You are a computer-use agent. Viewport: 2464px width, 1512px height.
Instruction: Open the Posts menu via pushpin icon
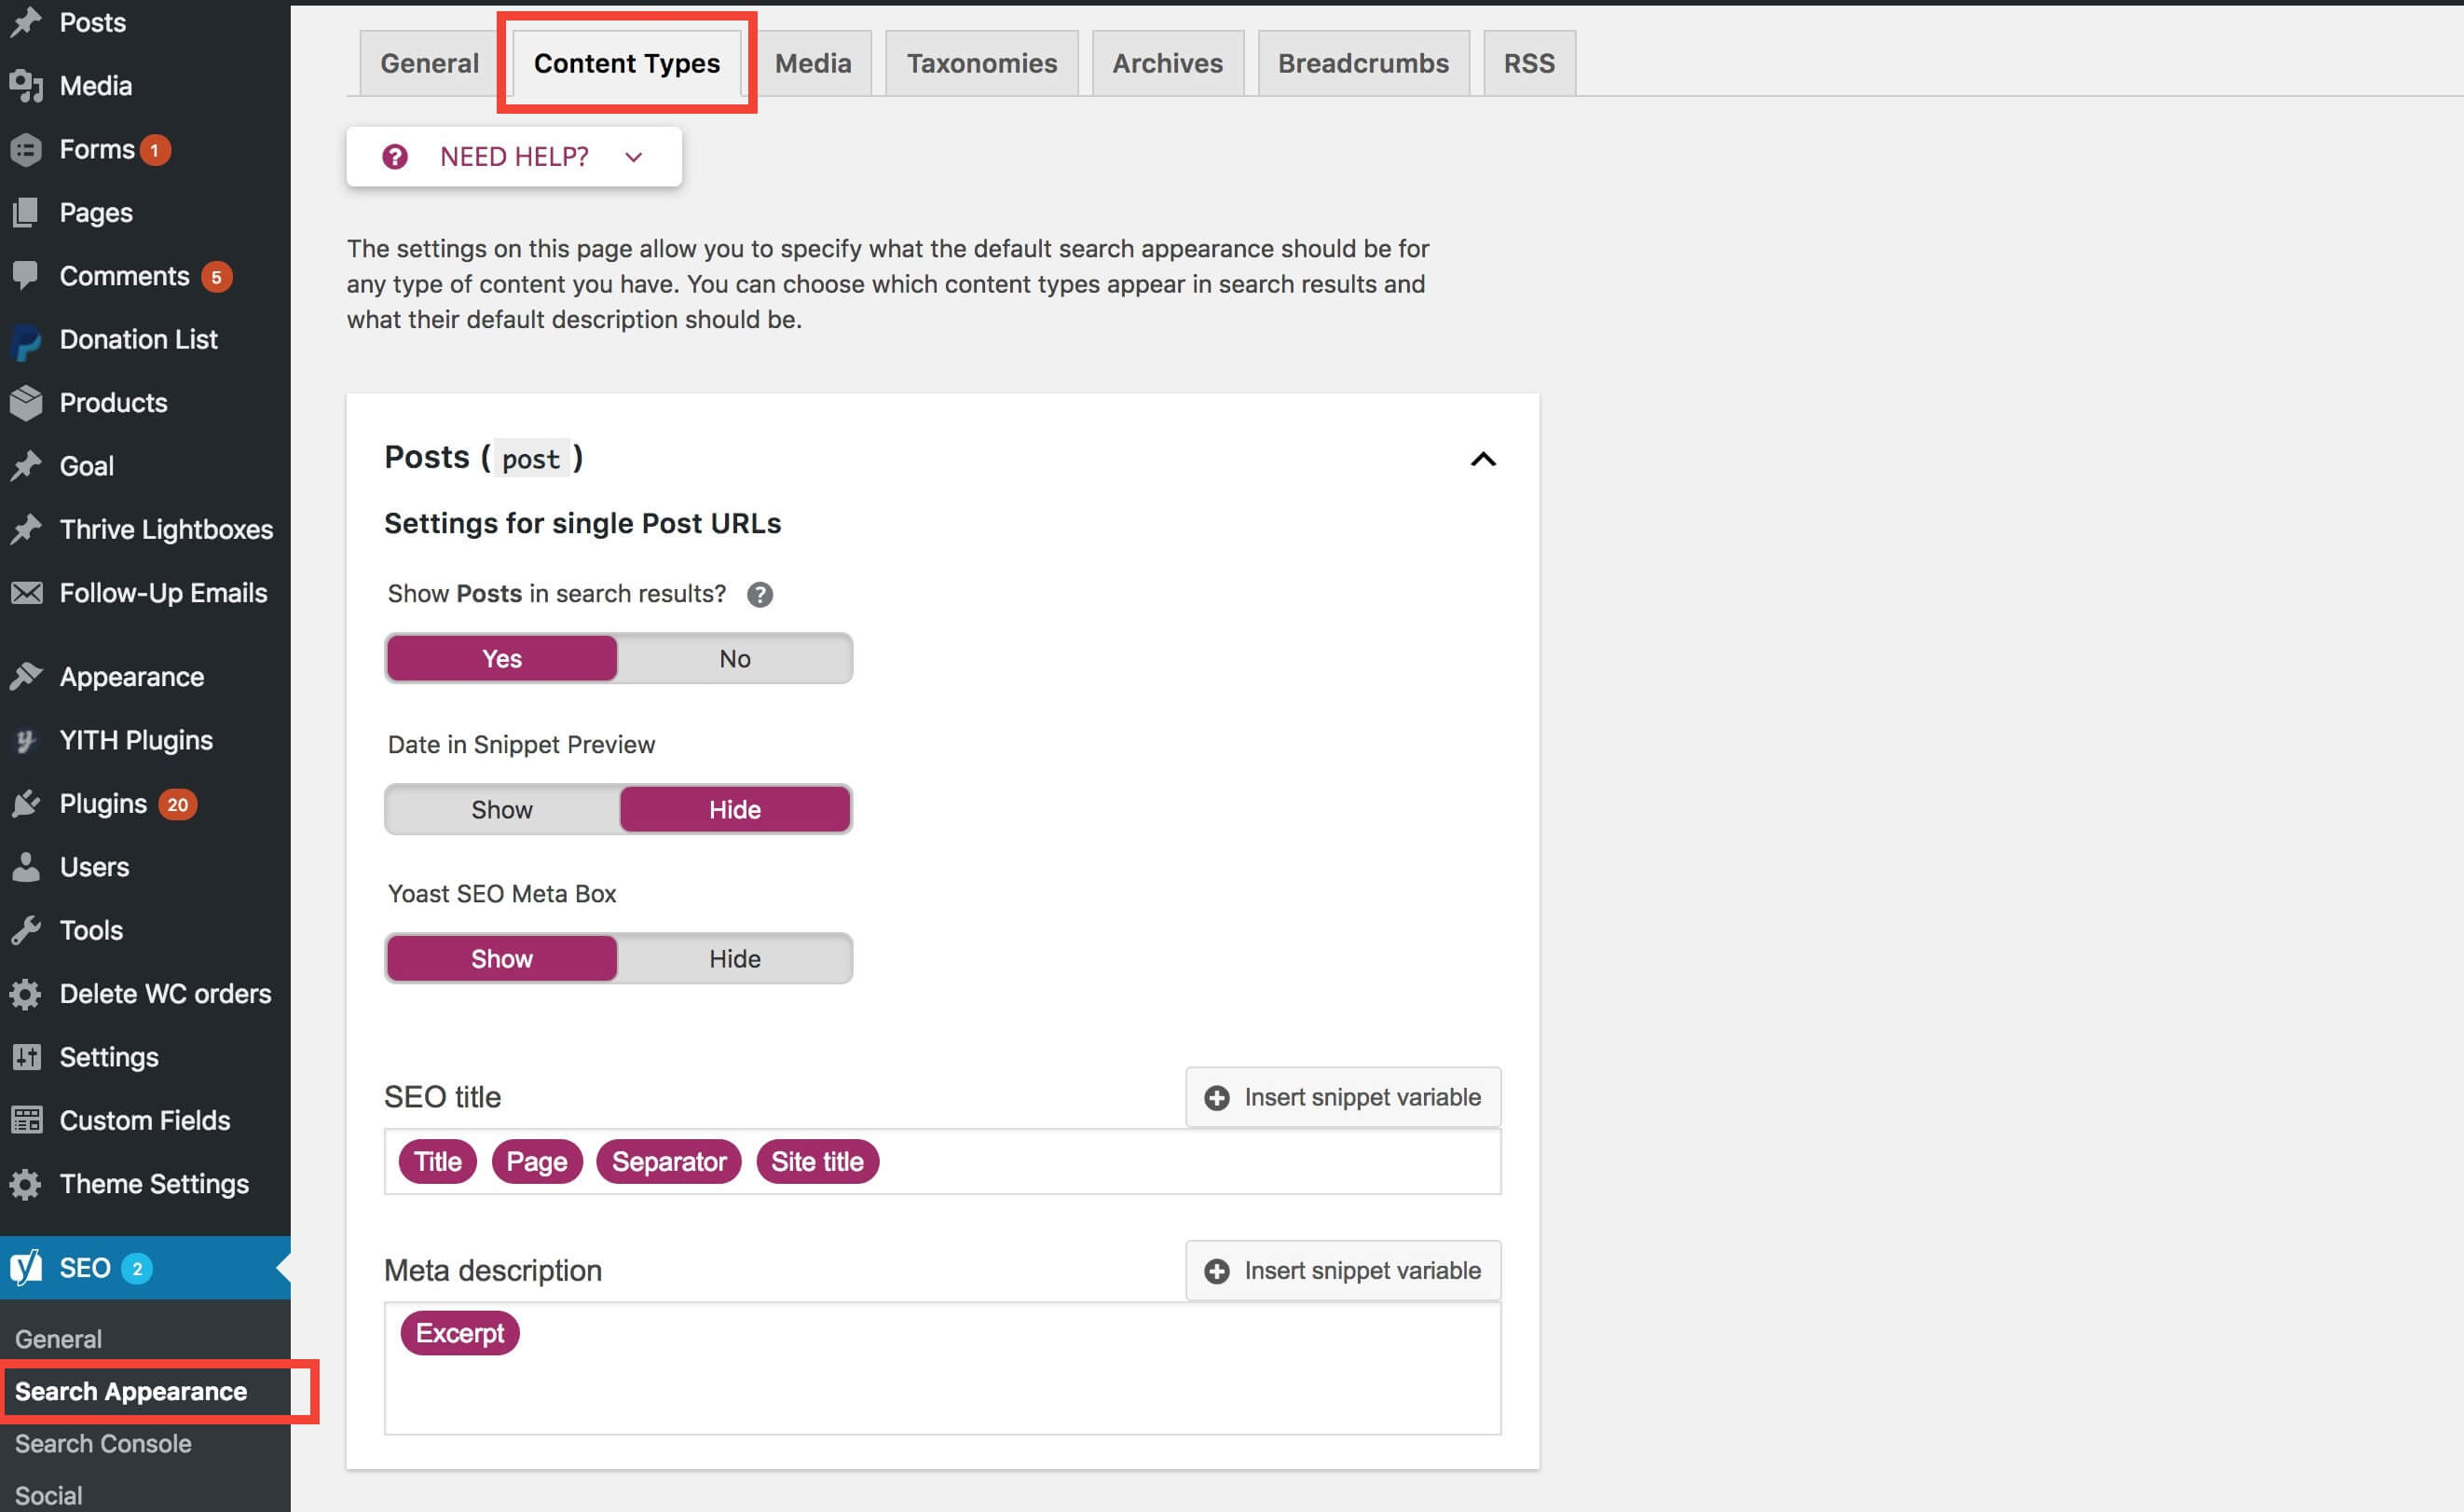click(25, 22)
